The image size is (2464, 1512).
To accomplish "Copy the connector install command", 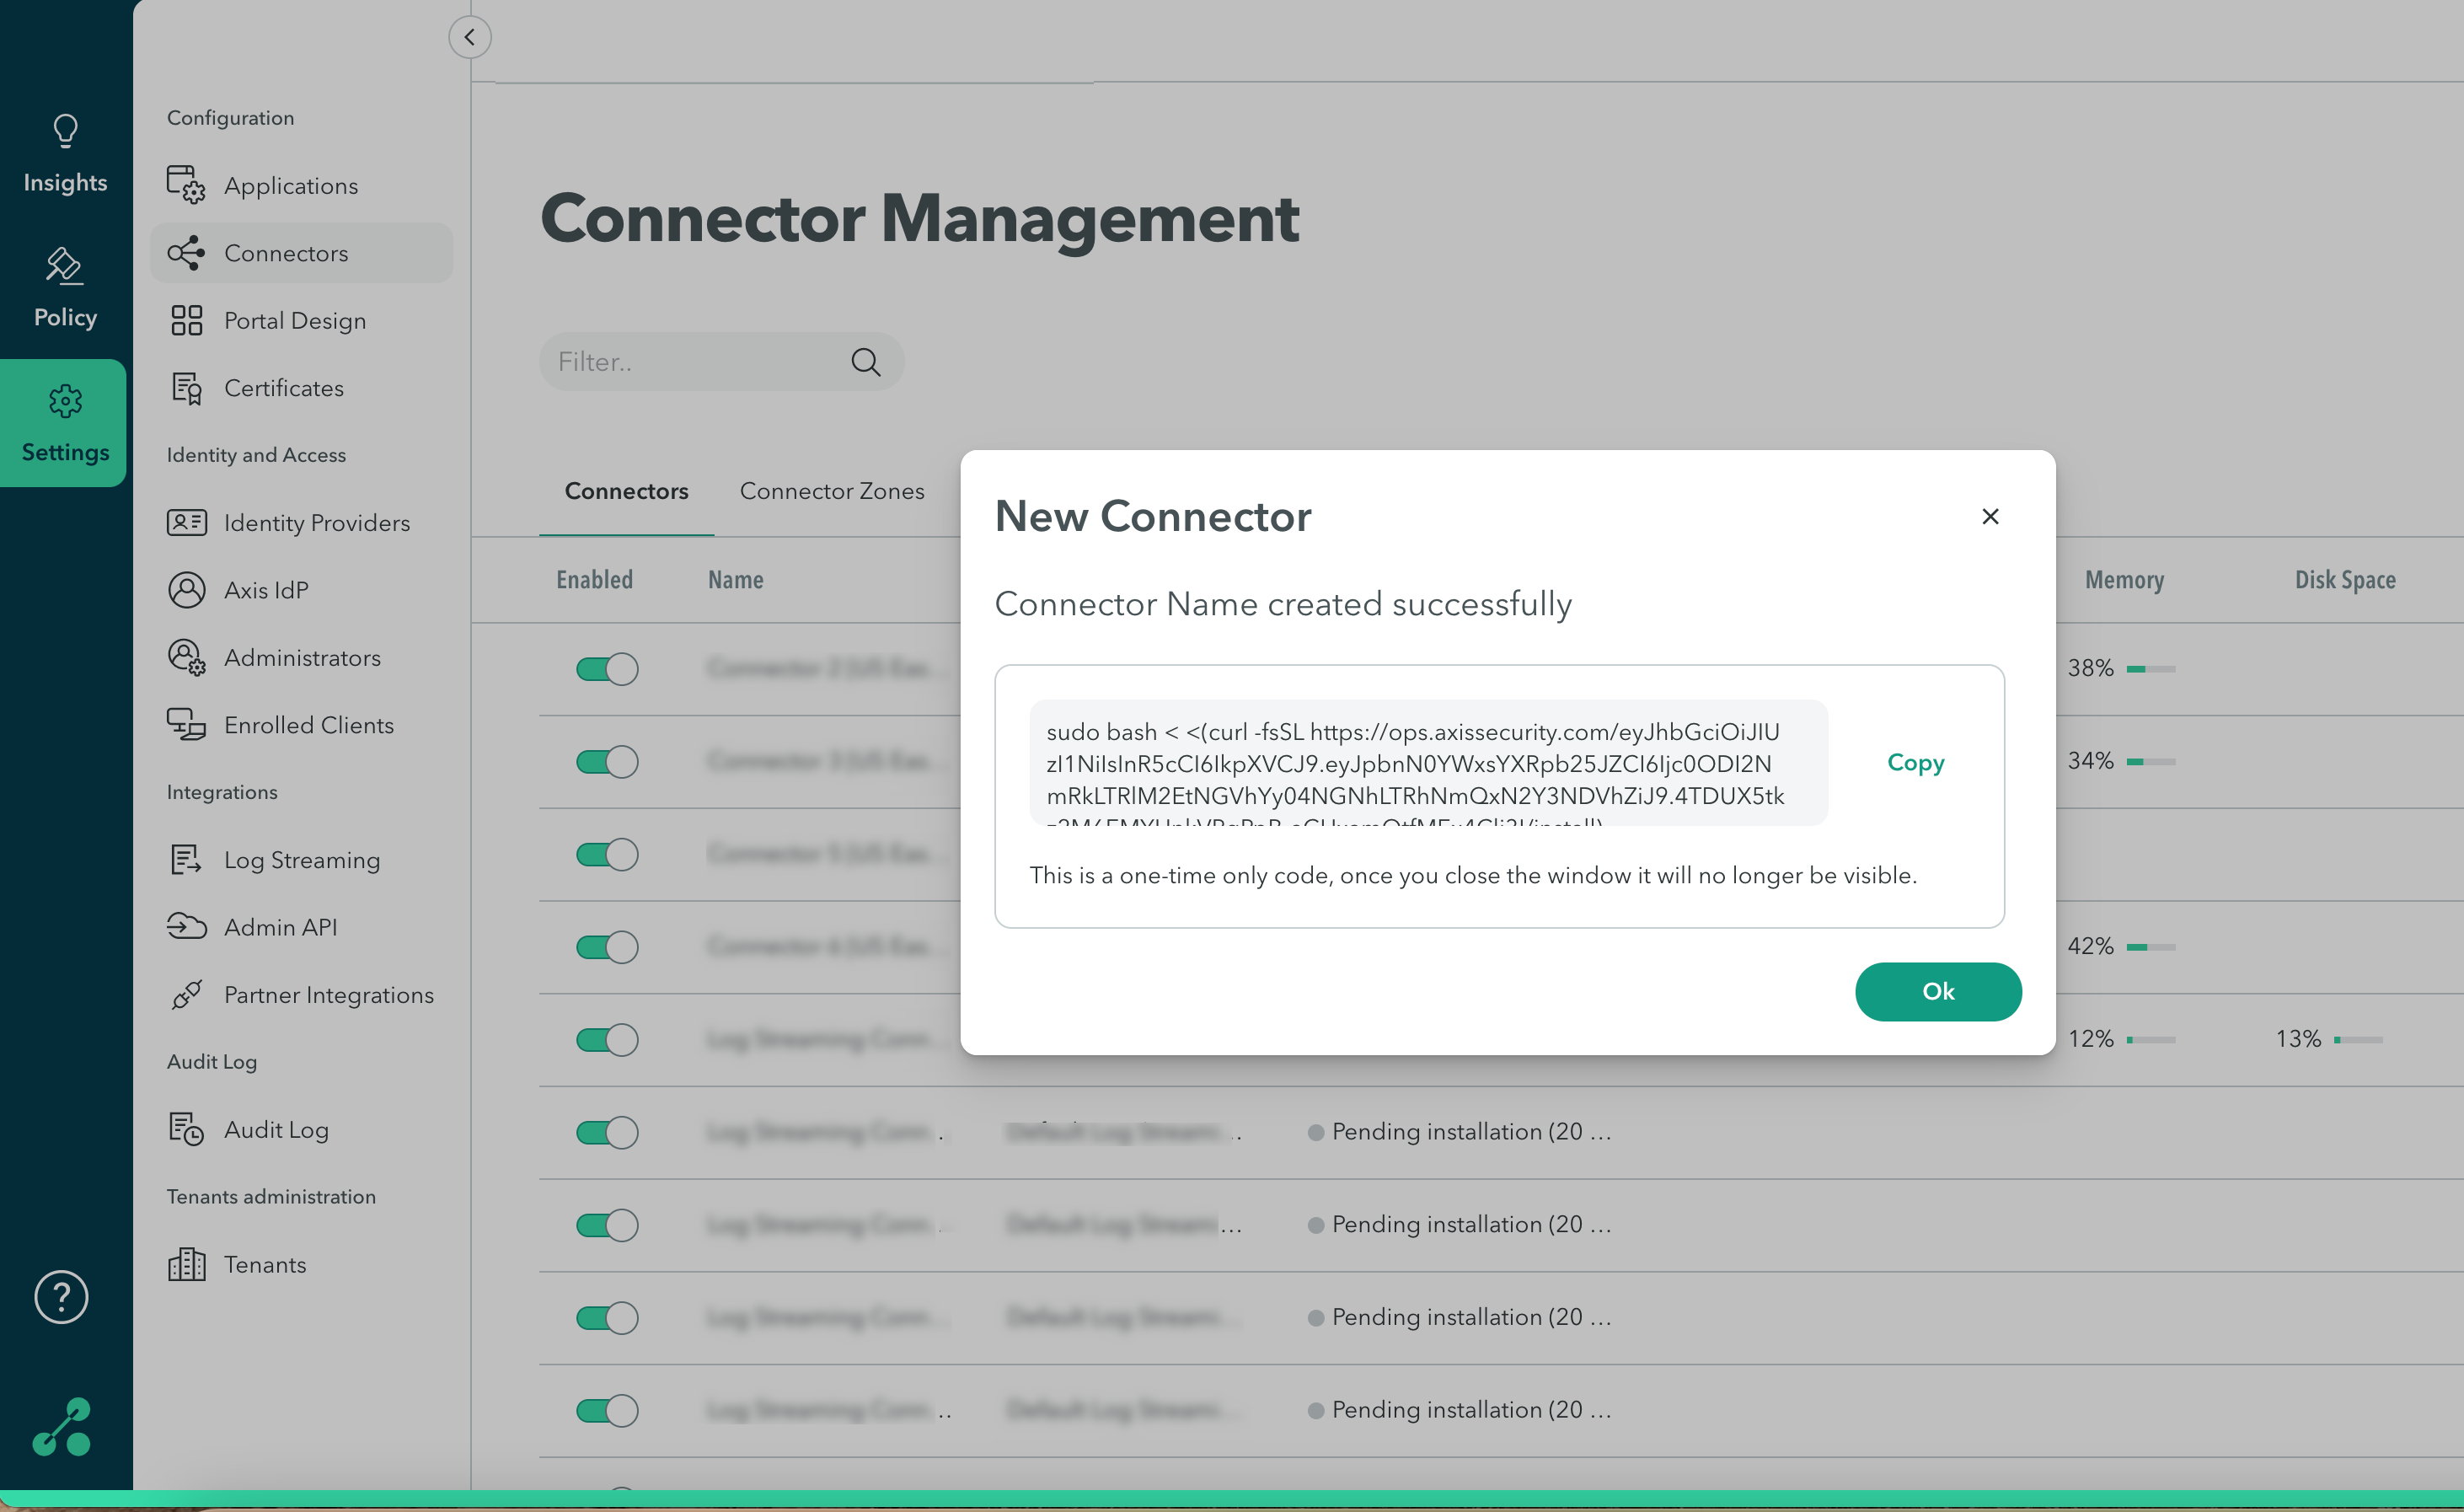I will [x=1915, y=762].
